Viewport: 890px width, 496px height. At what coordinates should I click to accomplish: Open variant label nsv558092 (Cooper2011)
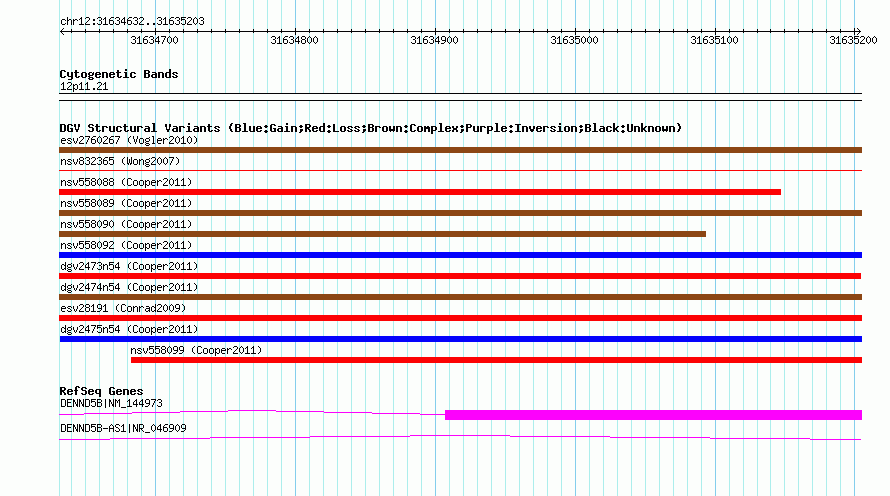click(126, 245)
